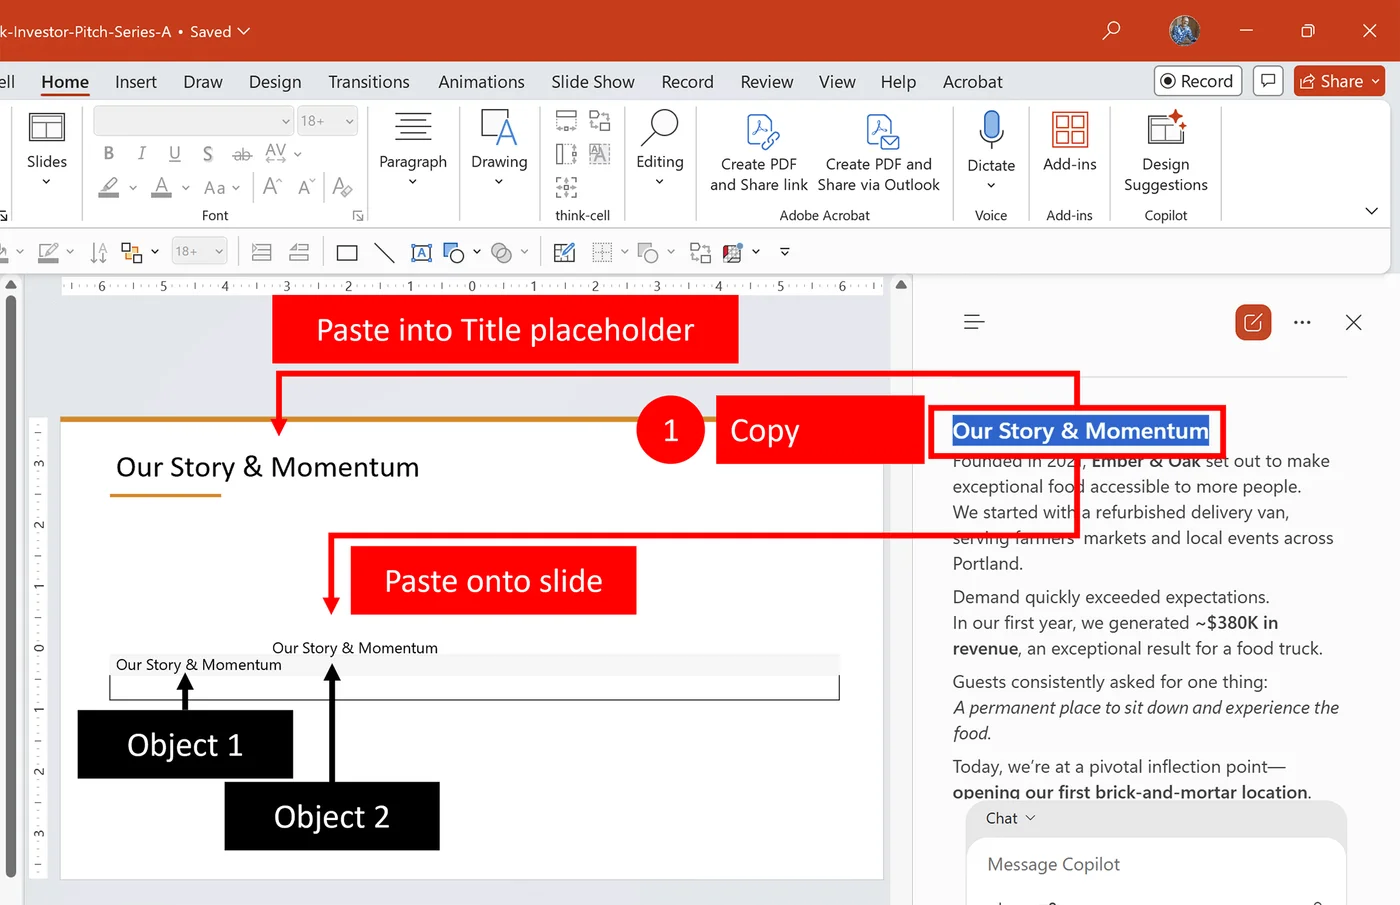Click the text highlight color swatch

click(109, 187)
